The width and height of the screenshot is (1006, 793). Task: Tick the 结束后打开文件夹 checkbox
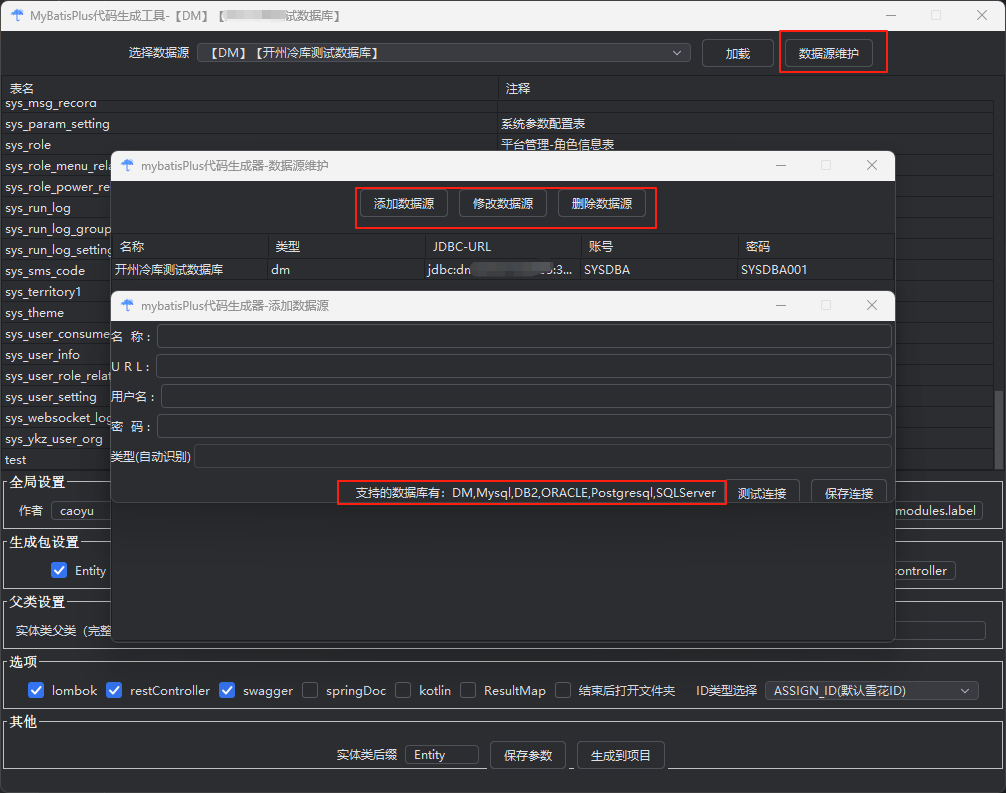click(563, 690)
